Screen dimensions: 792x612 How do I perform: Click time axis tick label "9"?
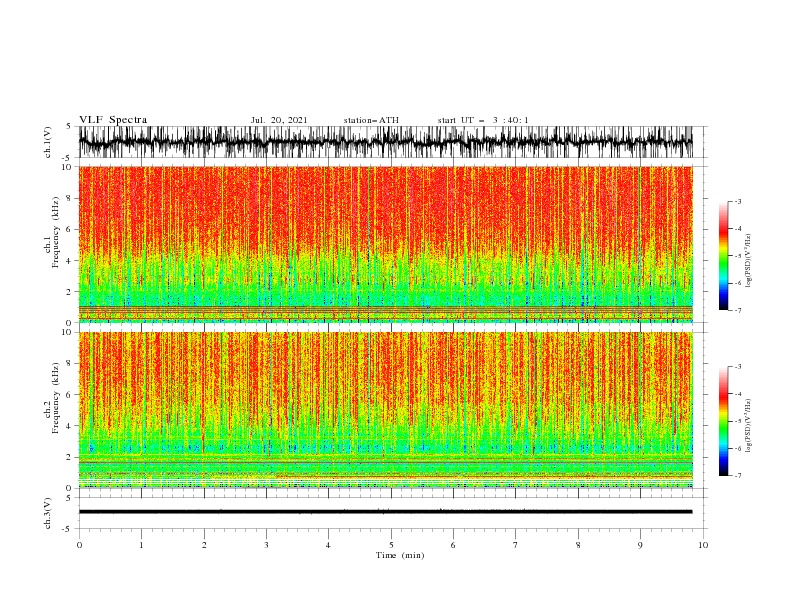coord(640,545)
